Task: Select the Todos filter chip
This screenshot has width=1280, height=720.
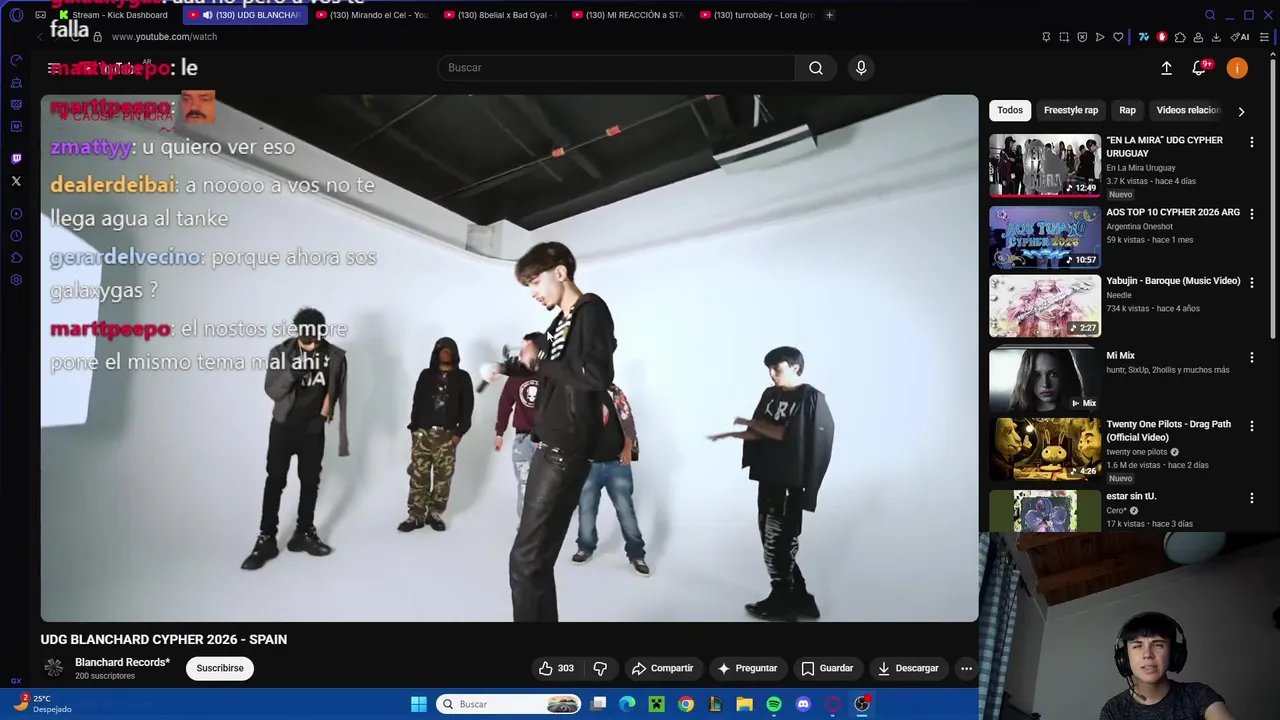Action: pos(1010,110)
